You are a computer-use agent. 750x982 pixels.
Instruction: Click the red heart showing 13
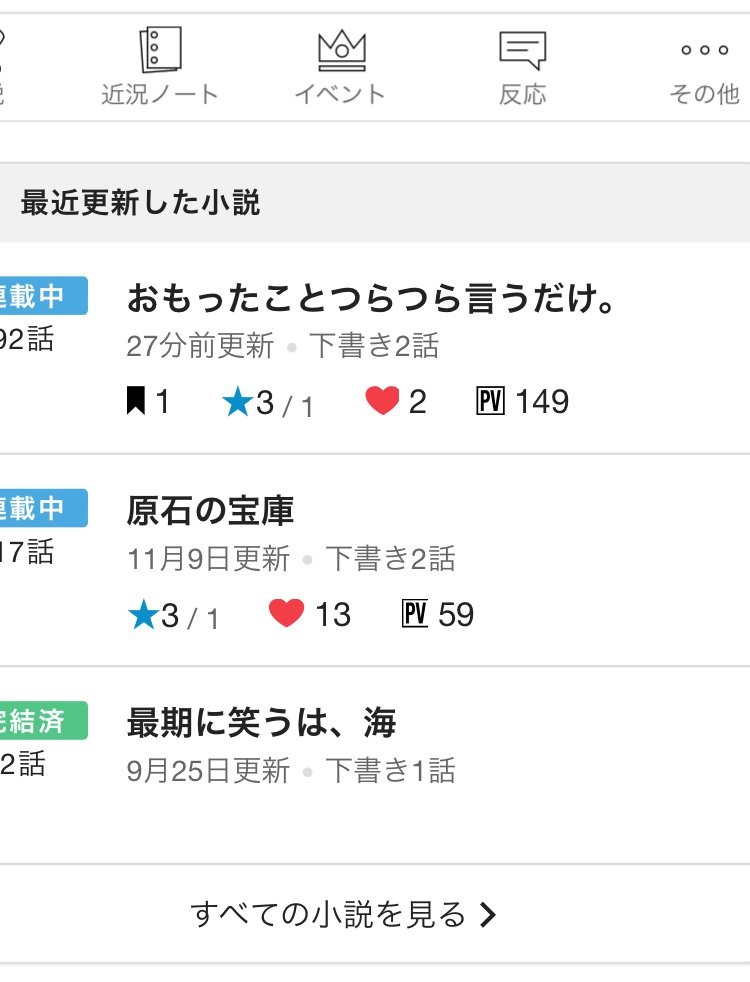pyautogui.click(x=286, y=614)
